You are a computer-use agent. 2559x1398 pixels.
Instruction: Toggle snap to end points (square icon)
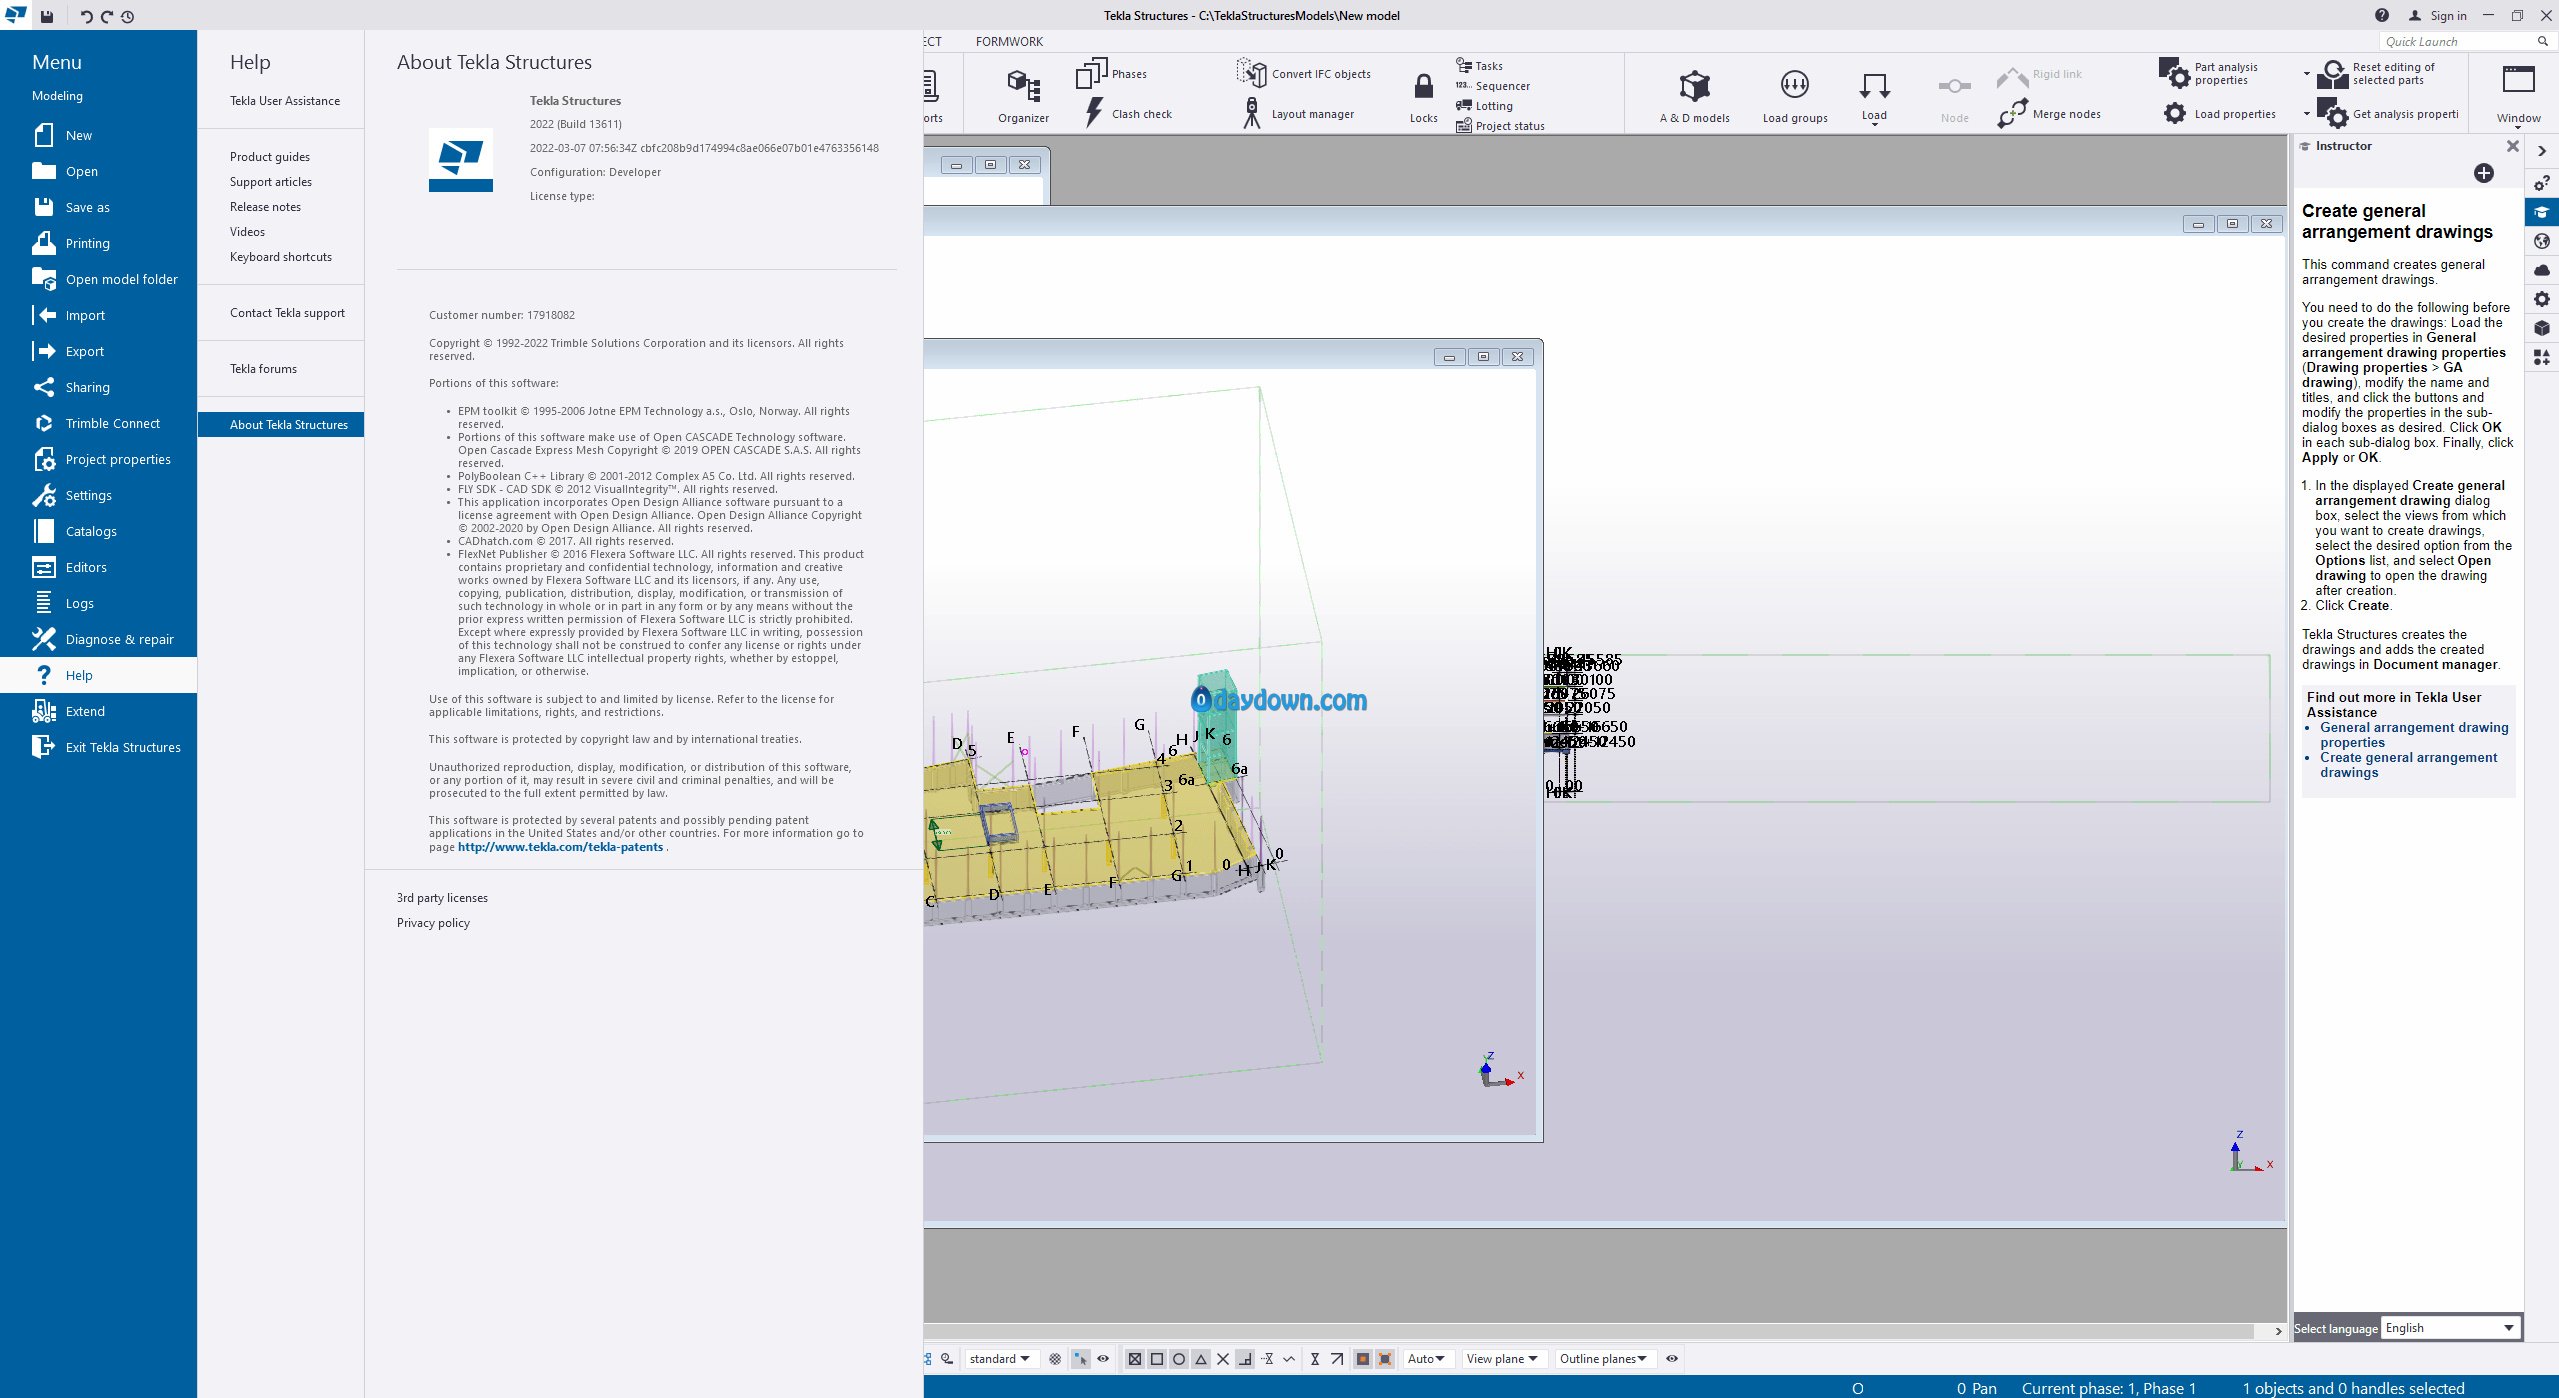tap(1157, 1359)
